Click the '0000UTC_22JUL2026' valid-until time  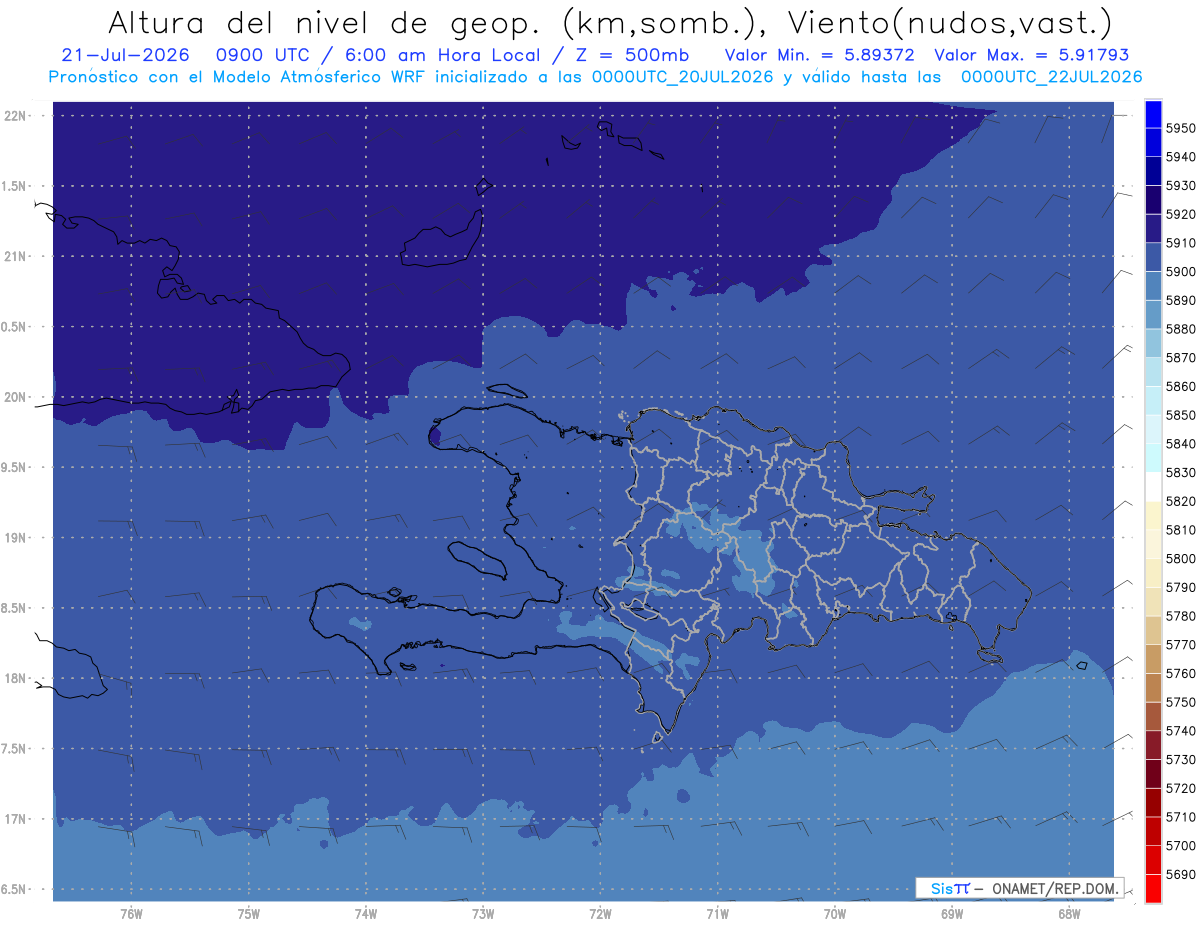(x=1051, y=77)
